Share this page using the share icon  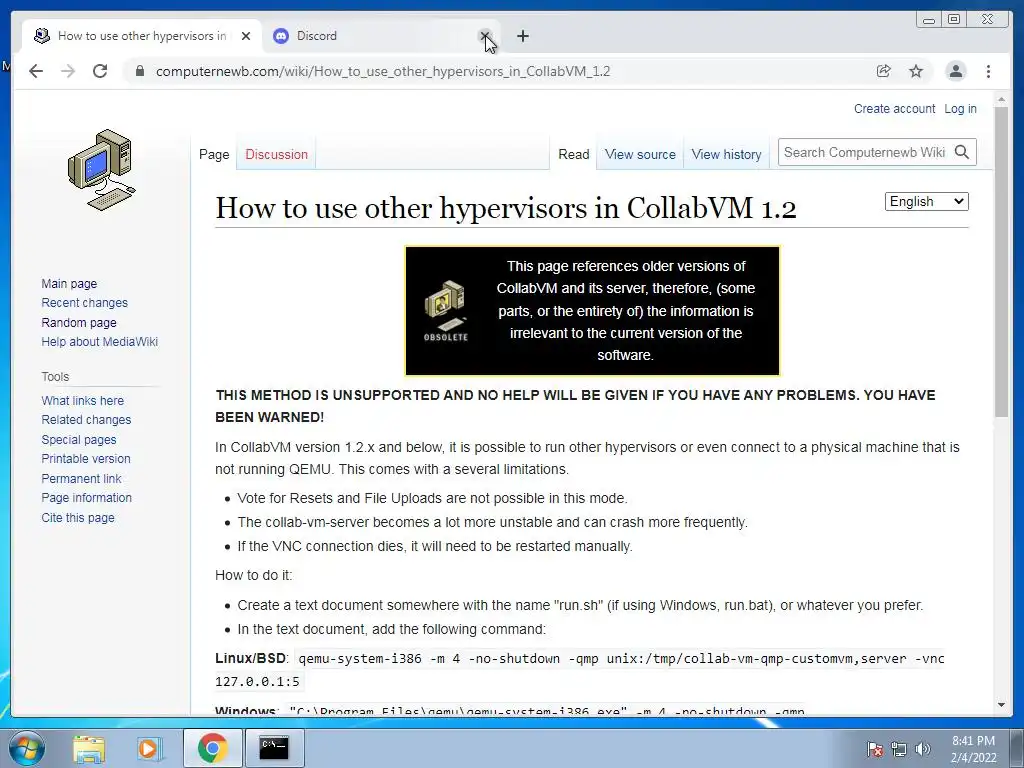(x=884, y=71)
